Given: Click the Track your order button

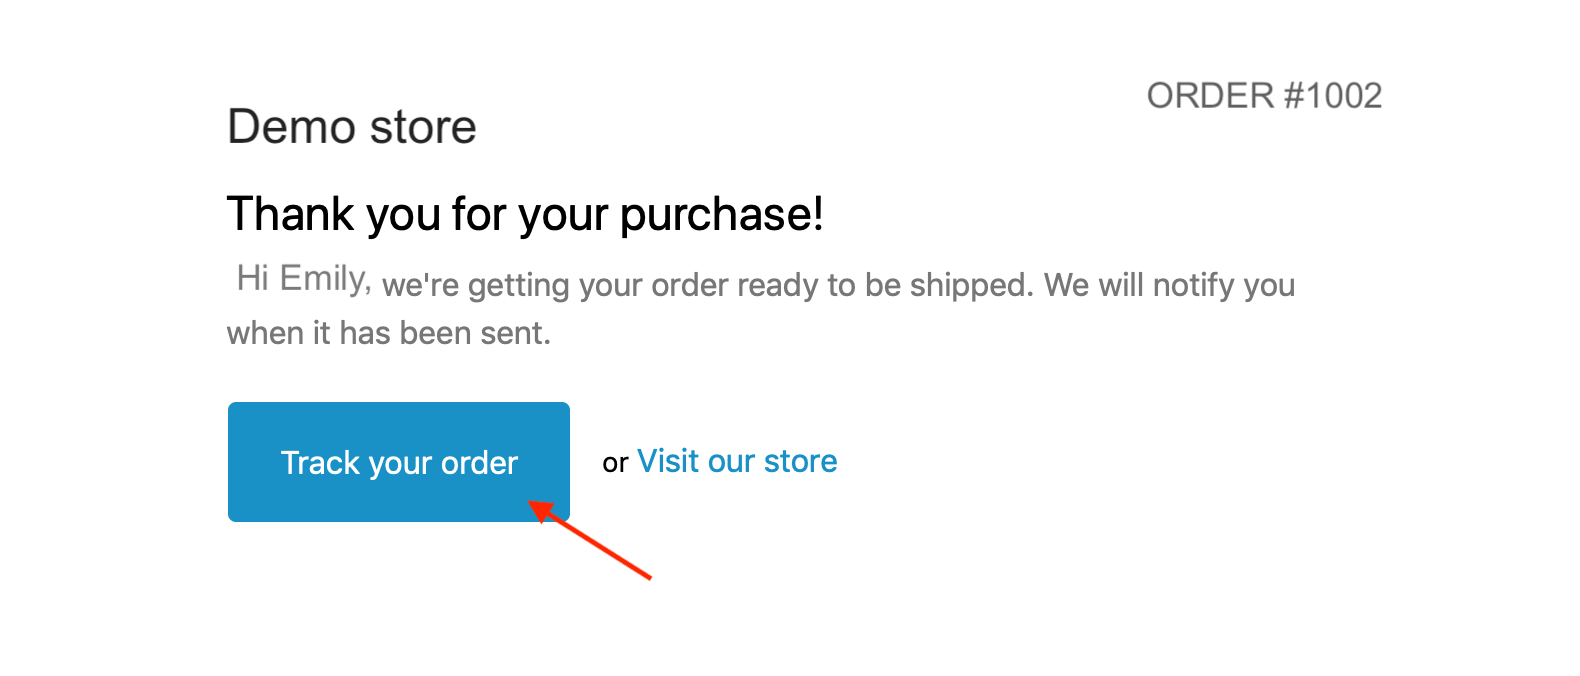Looking at the screenshot, I should coord(398,462).
